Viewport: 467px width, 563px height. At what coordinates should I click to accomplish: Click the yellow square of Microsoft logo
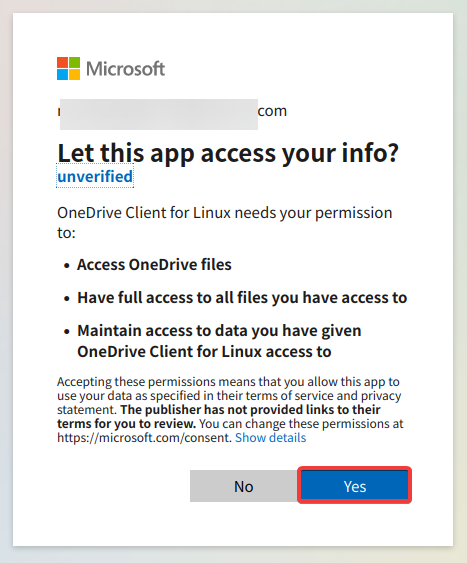[74, 74]
